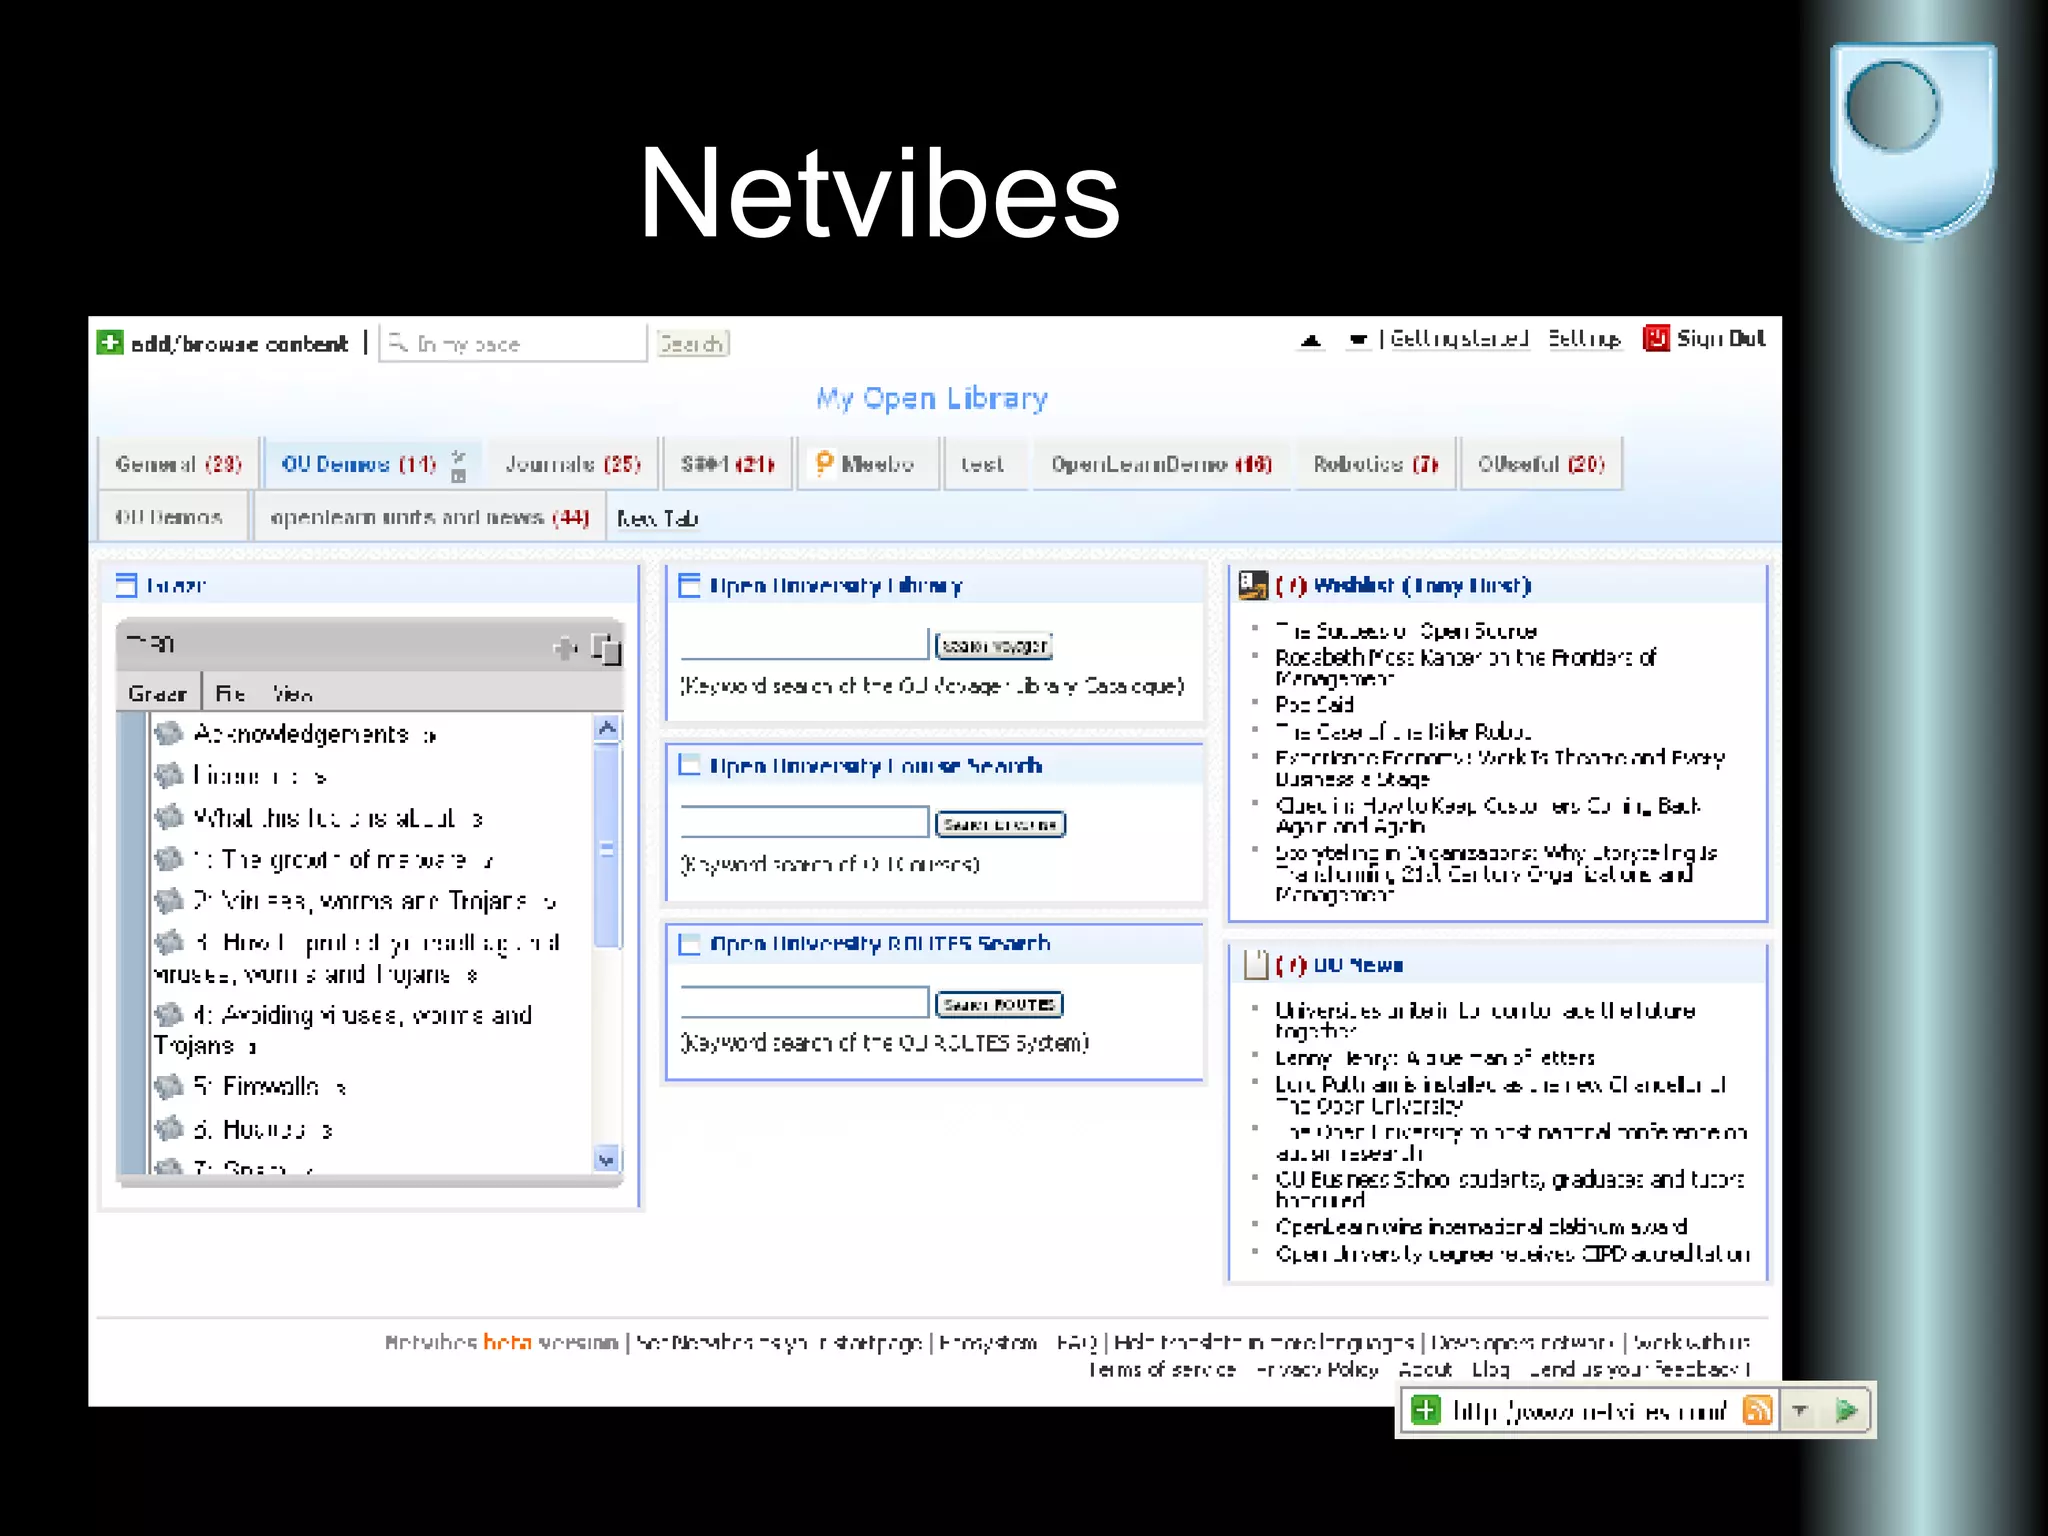Select openlearn units and news (44) tab

click(x=429, y=517)
